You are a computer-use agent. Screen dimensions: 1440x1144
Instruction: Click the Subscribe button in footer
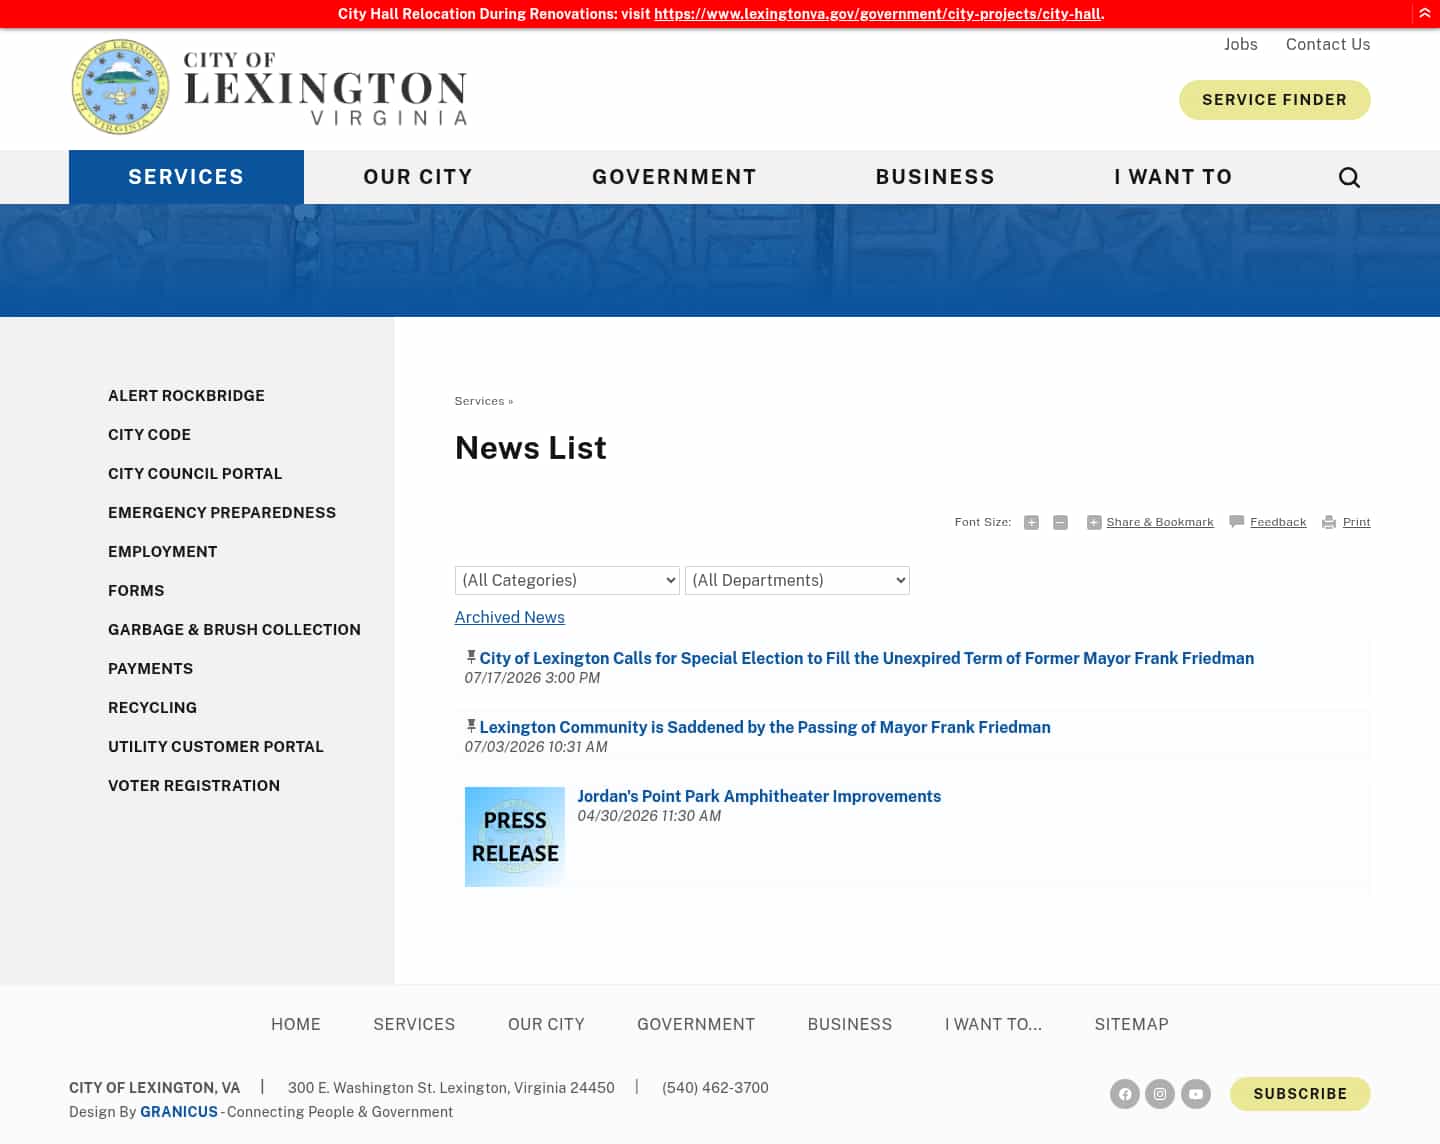point(1300,1094)
